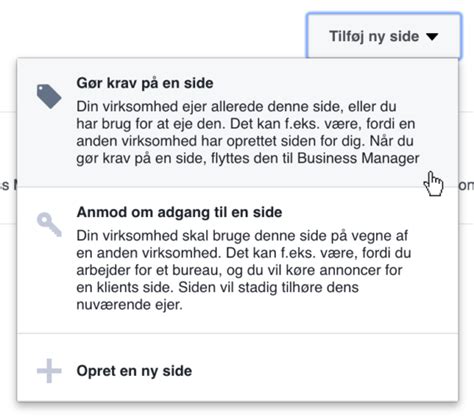This screenshot has width=474, height=417.
Task: Click the plus icon for new page
Action: click(x=49, y=371)
